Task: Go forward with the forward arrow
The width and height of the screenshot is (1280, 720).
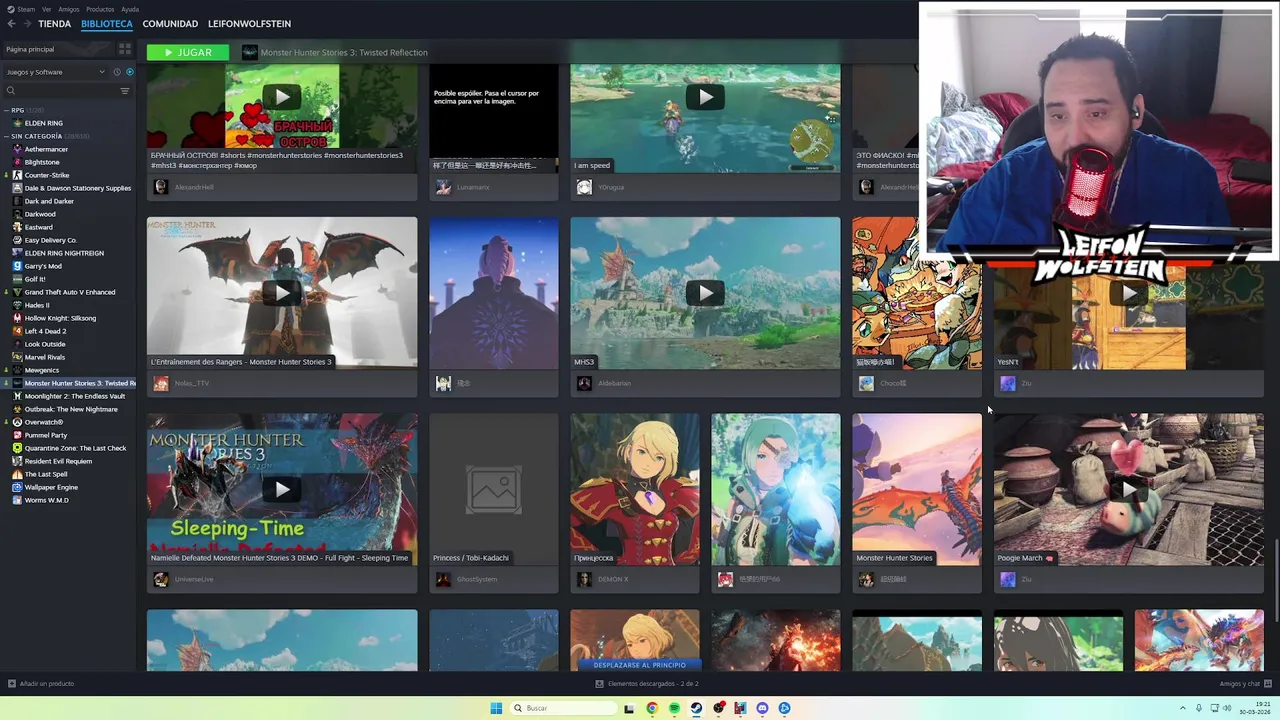Action: pyautogui.click(x=26, y=24)
